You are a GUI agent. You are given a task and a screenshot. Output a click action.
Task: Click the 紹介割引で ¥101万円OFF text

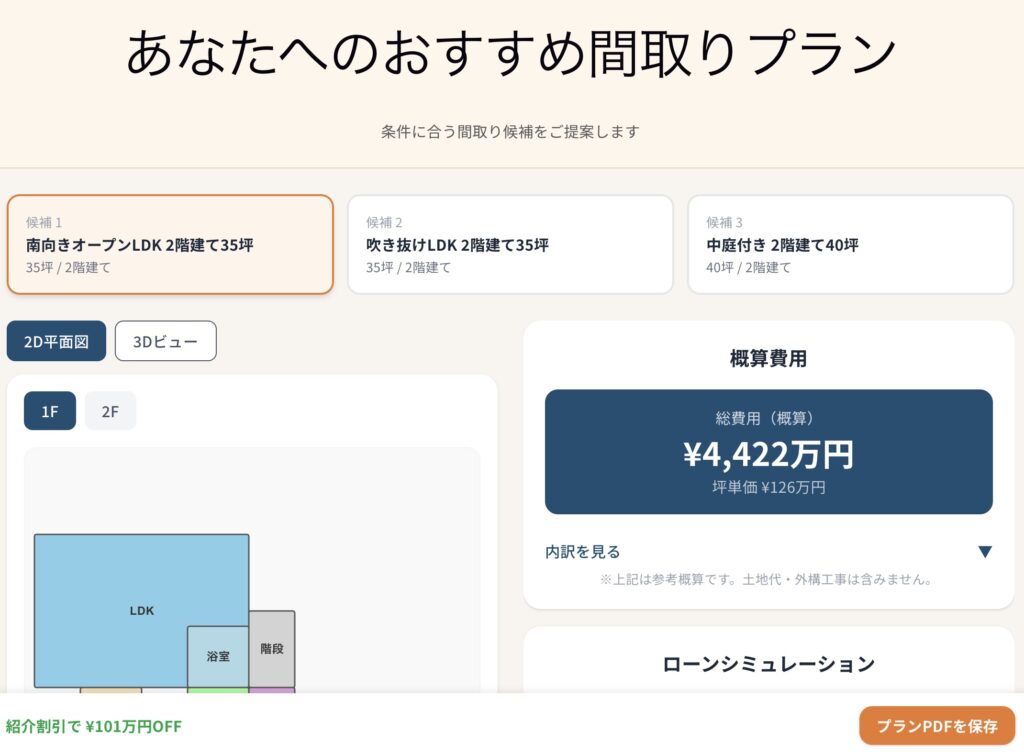click(x=93, y=726)
